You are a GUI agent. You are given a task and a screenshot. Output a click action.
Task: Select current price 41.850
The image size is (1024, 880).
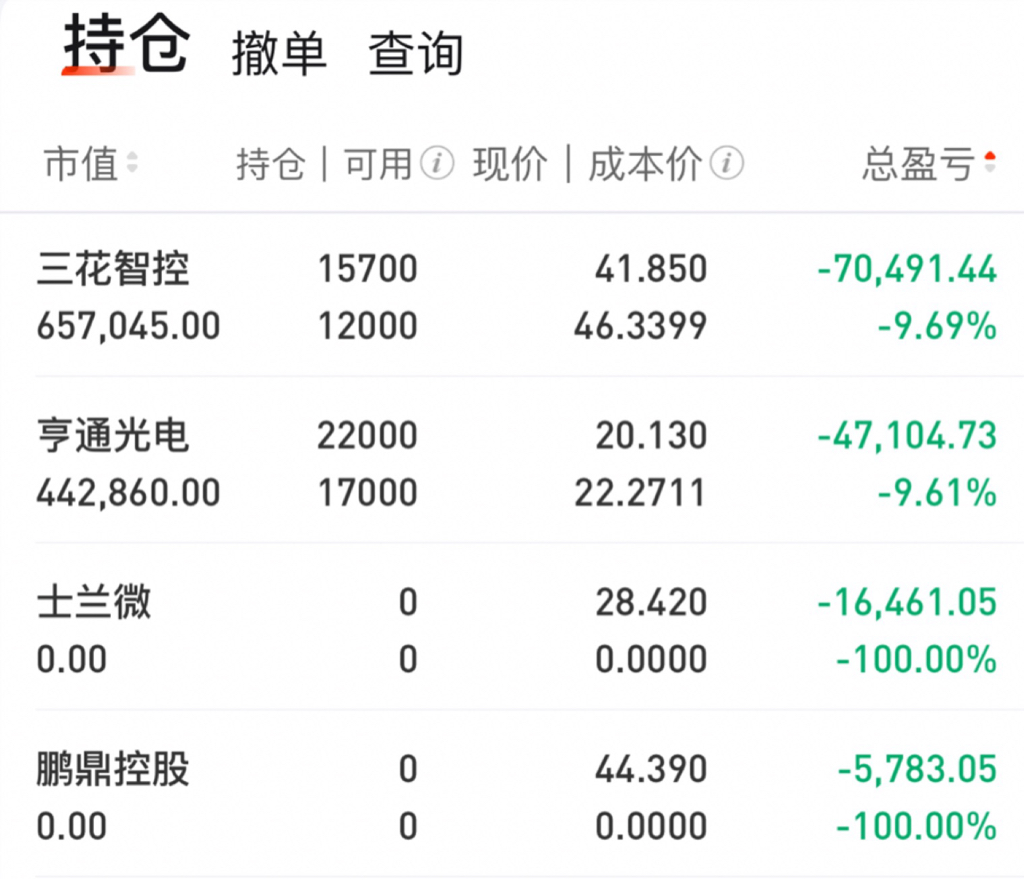(650, 268)
